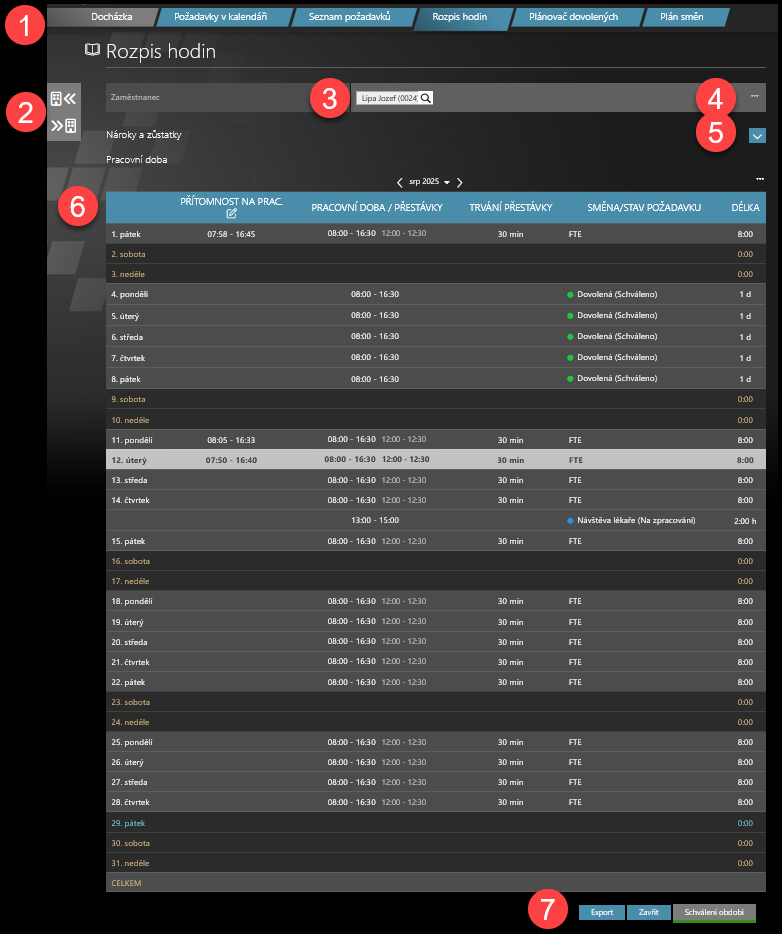The image size is (782, 934).
Task: Select the Seznam požadavků tab
Action: (349, 17)
